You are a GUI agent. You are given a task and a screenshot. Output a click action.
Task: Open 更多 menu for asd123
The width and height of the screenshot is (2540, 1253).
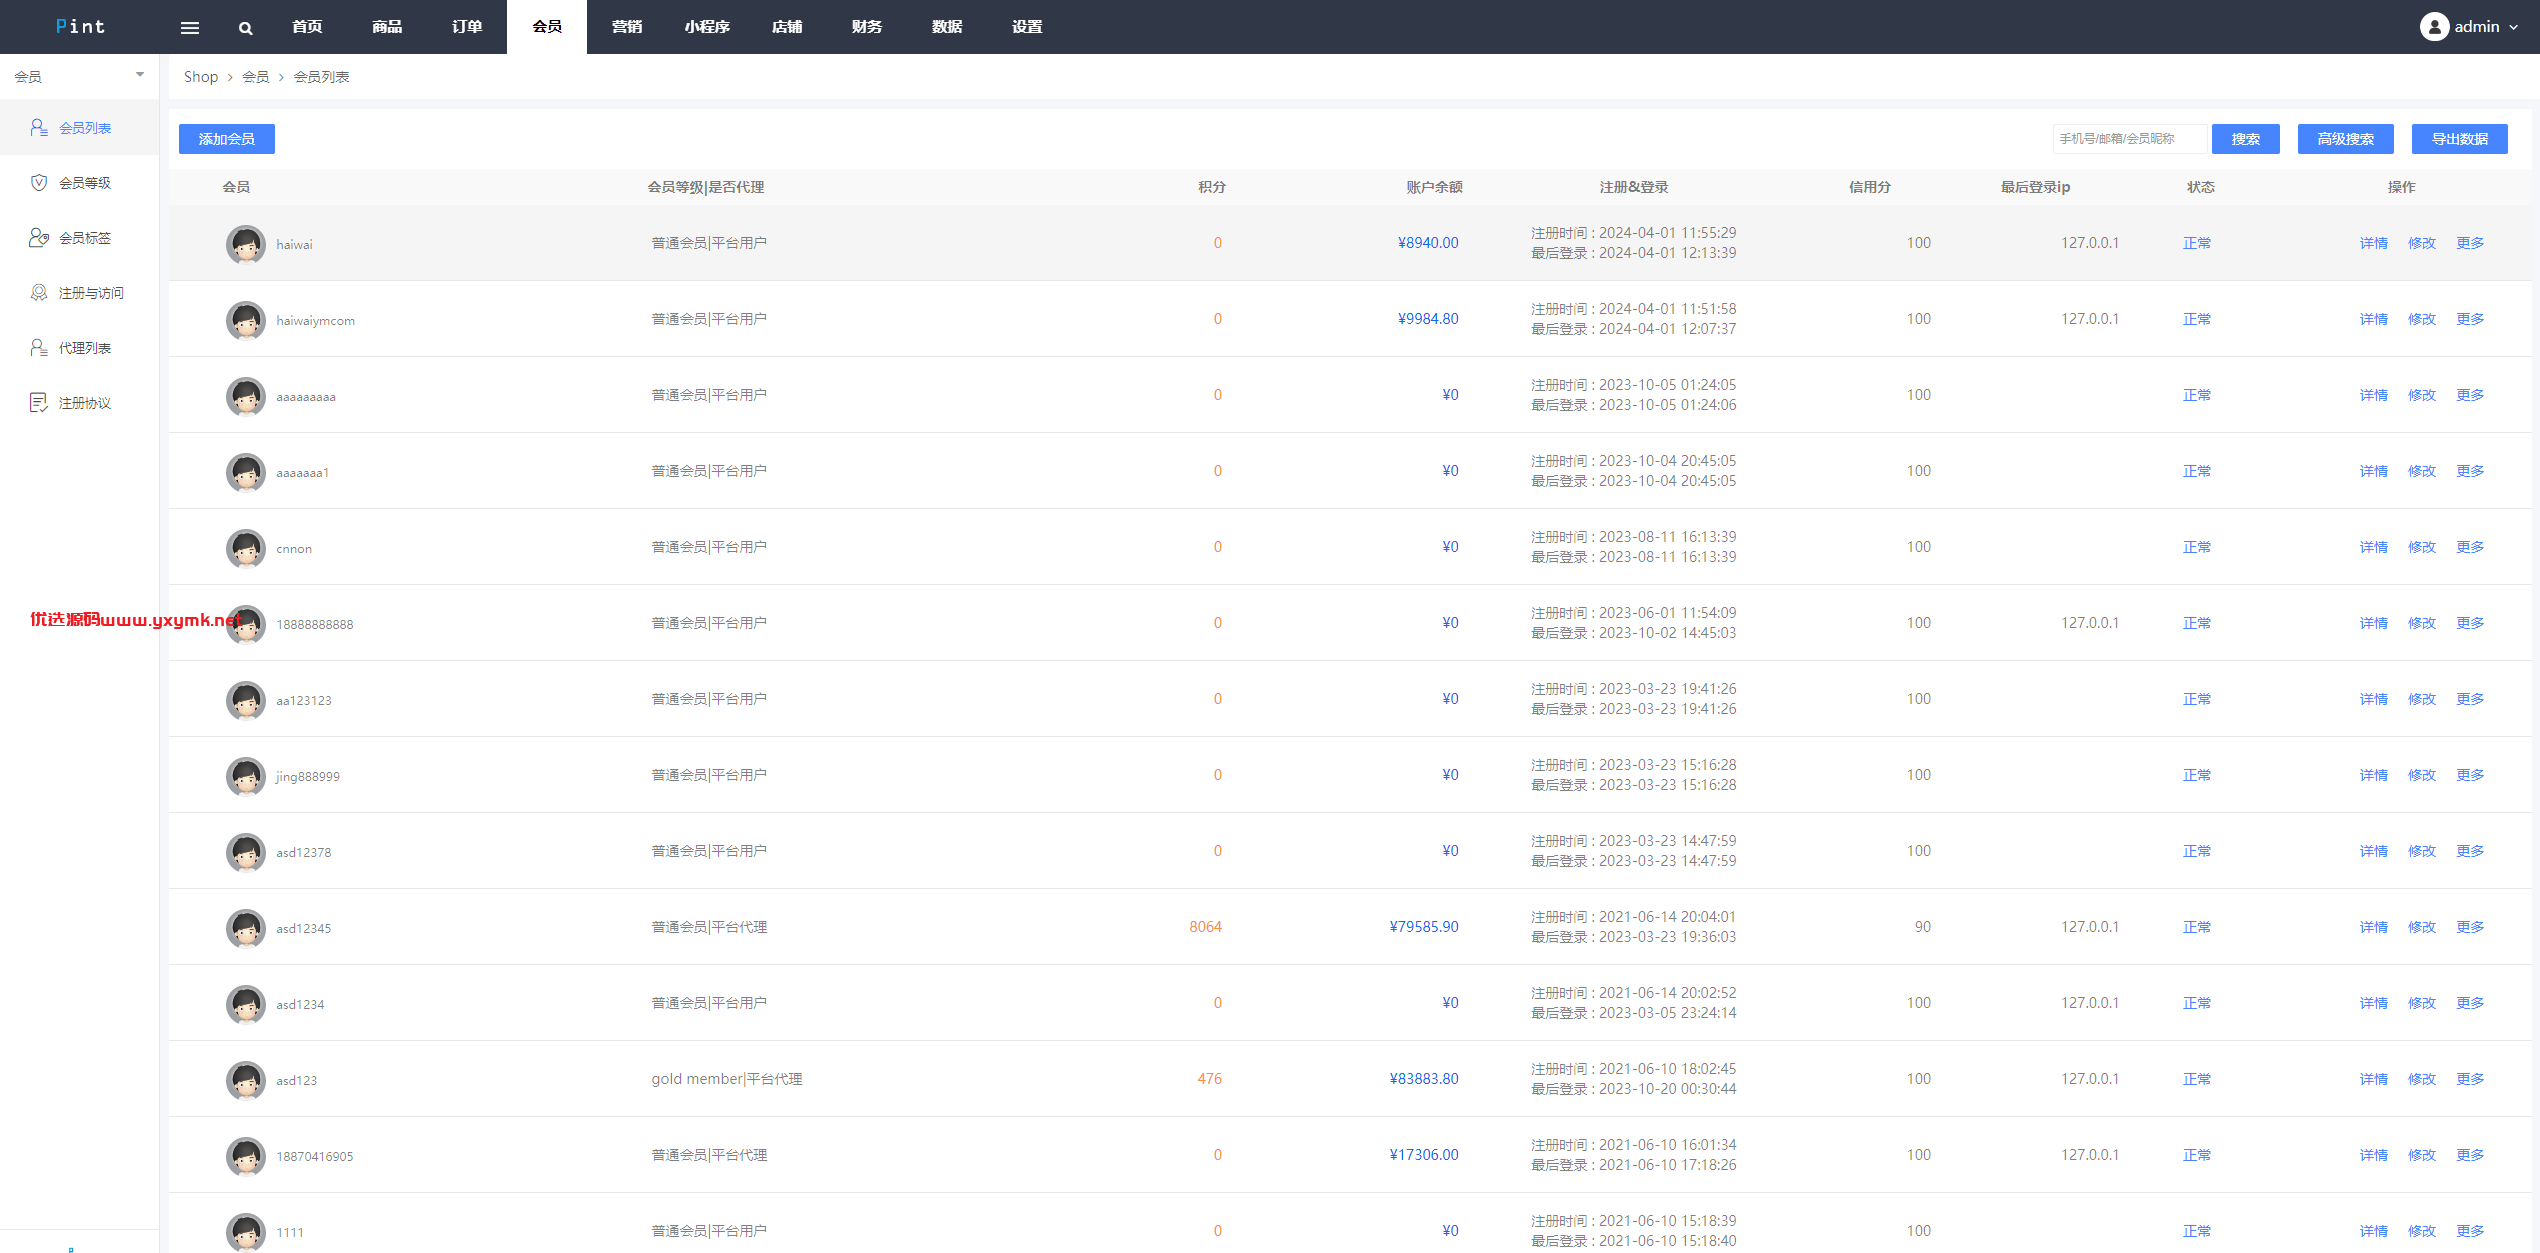[2470, 1079]
